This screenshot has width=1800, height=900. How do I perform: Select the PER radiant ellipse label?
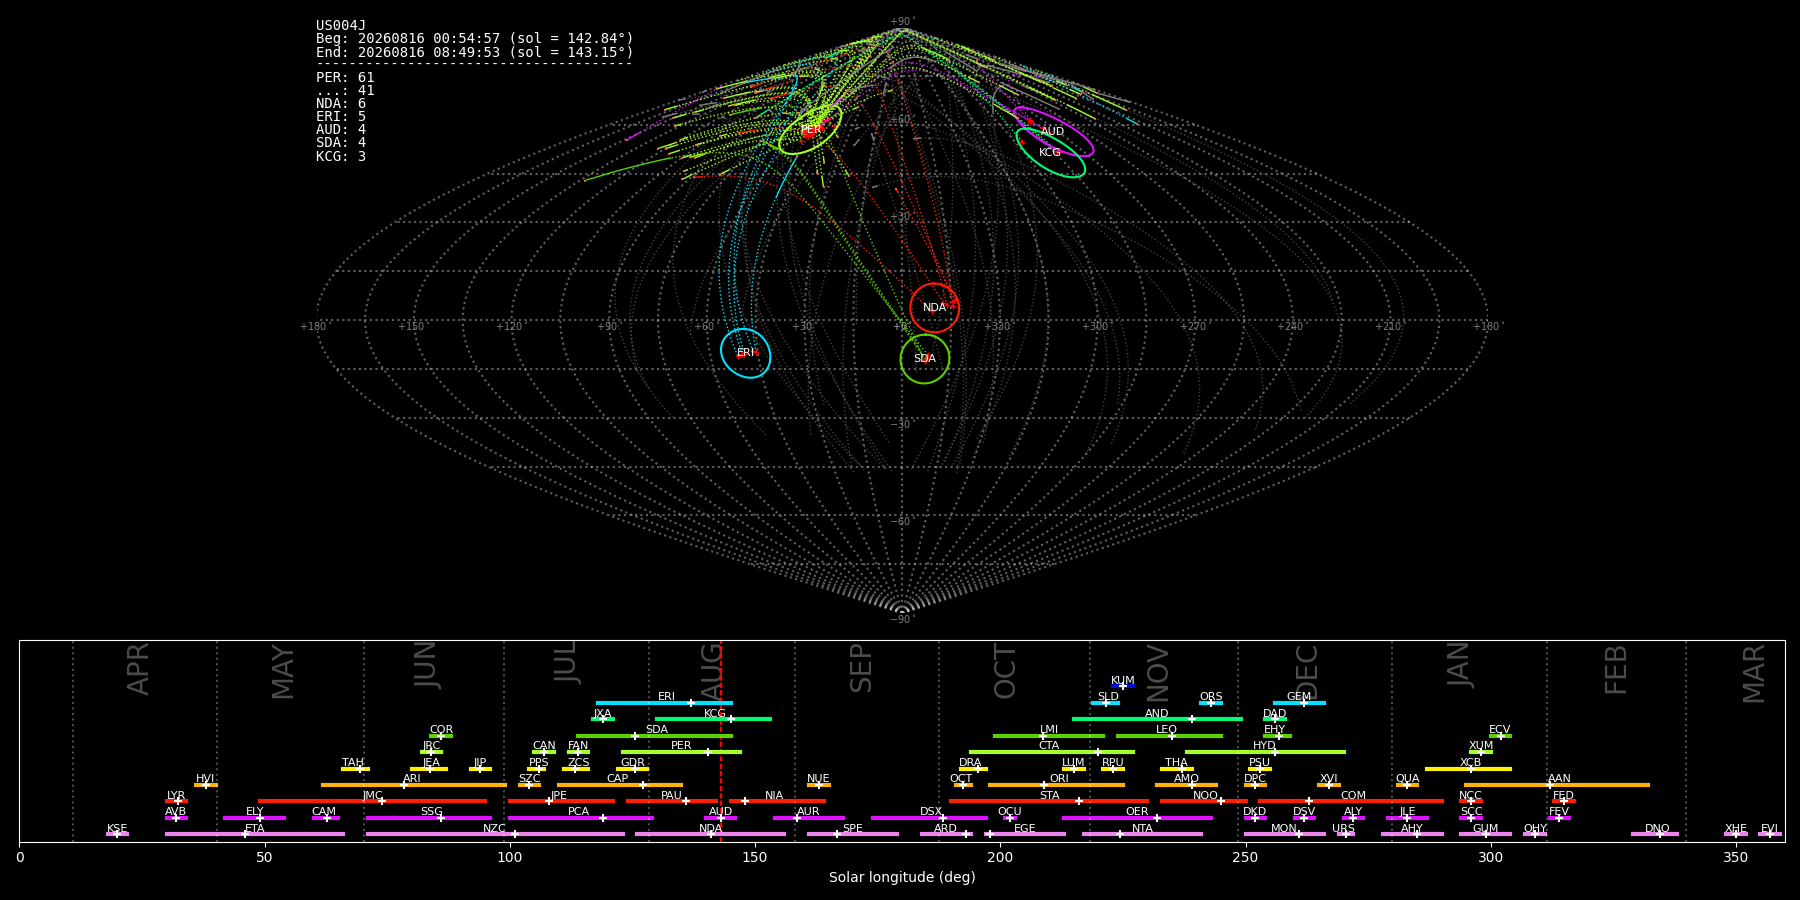pos(811,130)
